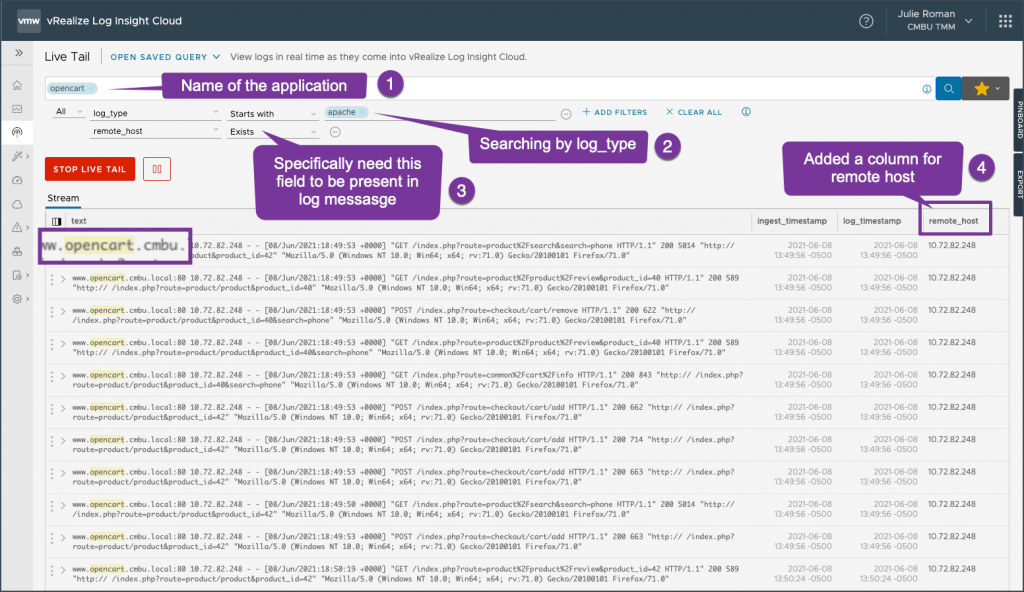This screenshot has width=1024, height=592.
Task: Open the column chooser icon beside text header
Action: pos(57,222)
